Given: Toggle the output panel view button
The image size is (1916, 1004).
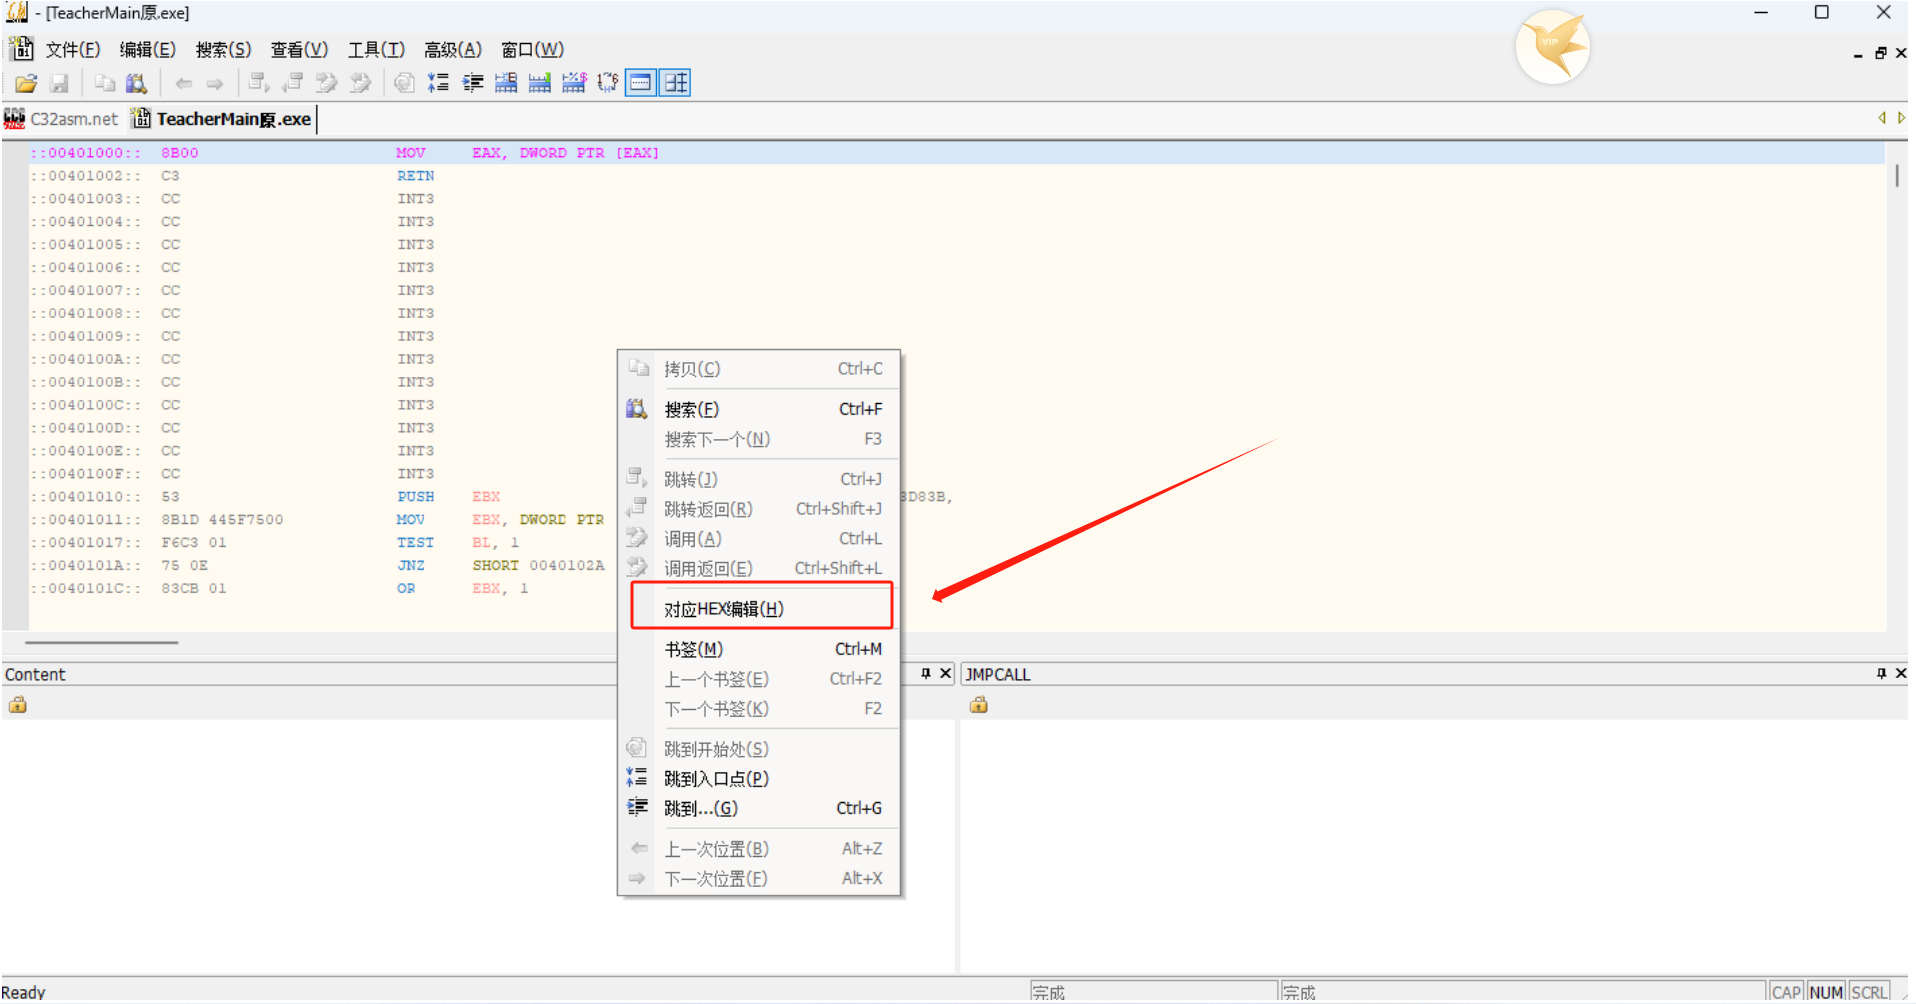Looking at the screenshot, I should pyautogui.click(x=640, y=83).
